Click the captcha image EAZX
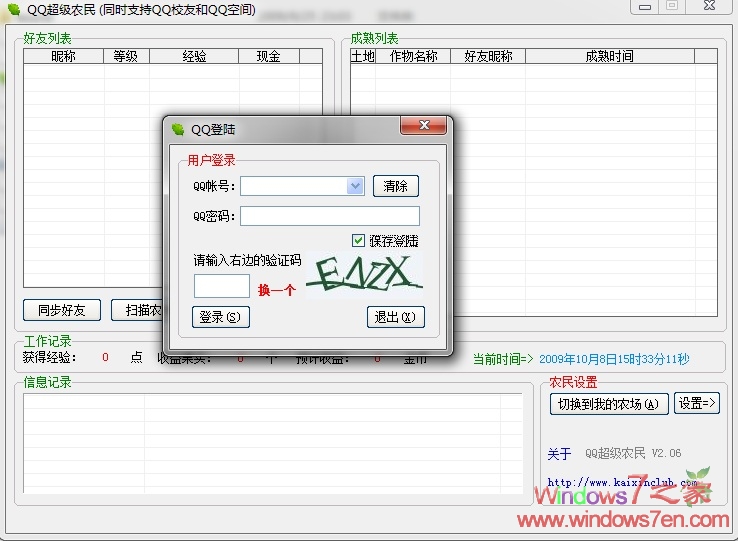Screen dimensions: 738x541 [x=364, y=273]
